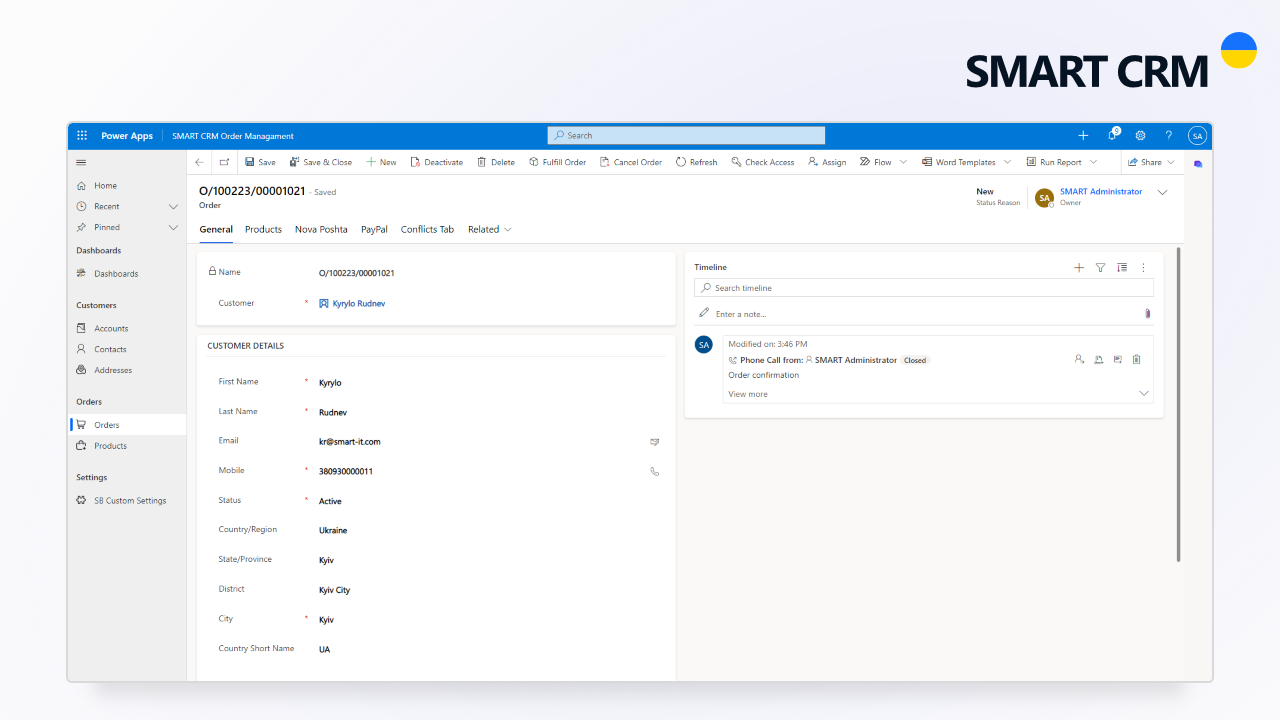1280x720 pixels.
Task: Click the phone icon beside the Mobile number
Action: (x=655, y=471)
